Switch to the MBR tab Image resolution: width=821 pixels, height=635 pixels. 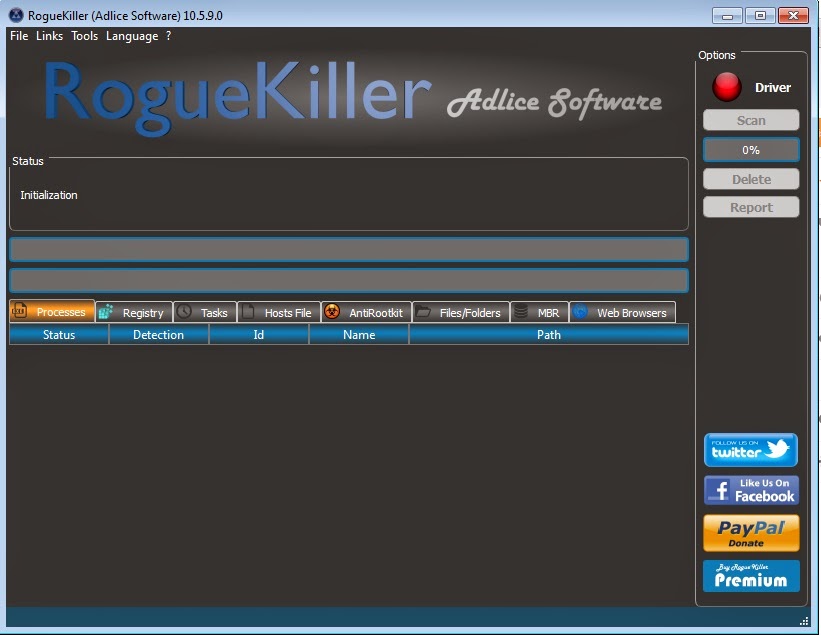pyautogui.click(x=539, y=313)
